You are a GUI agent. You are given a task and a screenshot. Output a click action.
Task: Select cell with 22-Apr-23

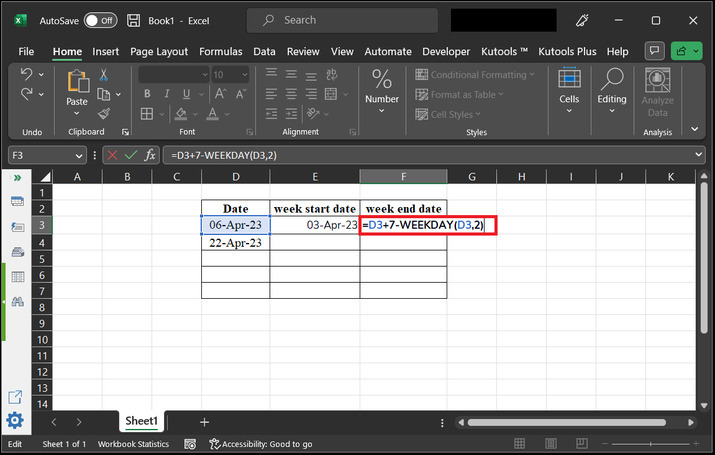pyautogui.click(x=235, y=243)
